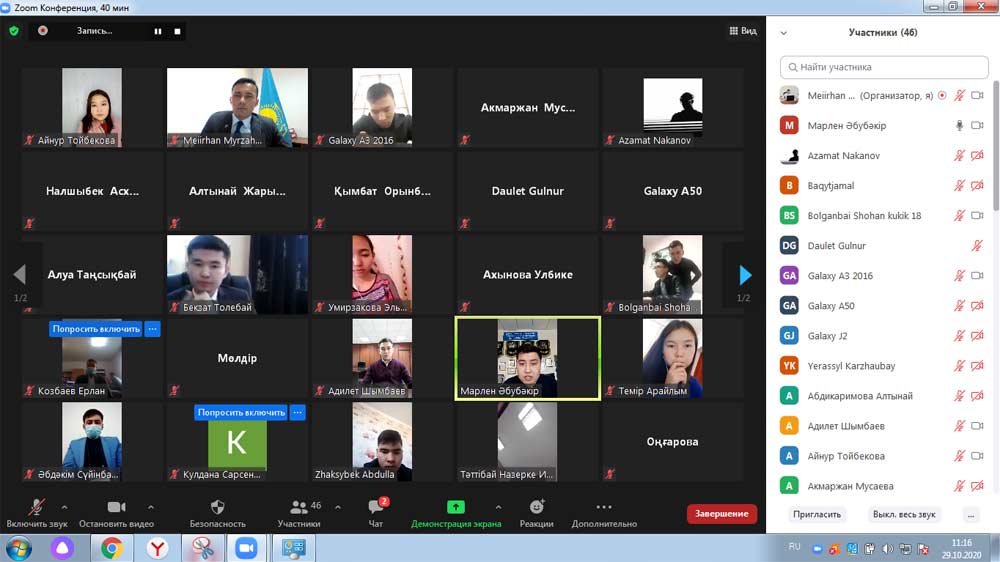The width and height of the screenshot is (1000, 562).
Task: Click the green encryption shield icon
Action: 14,31
